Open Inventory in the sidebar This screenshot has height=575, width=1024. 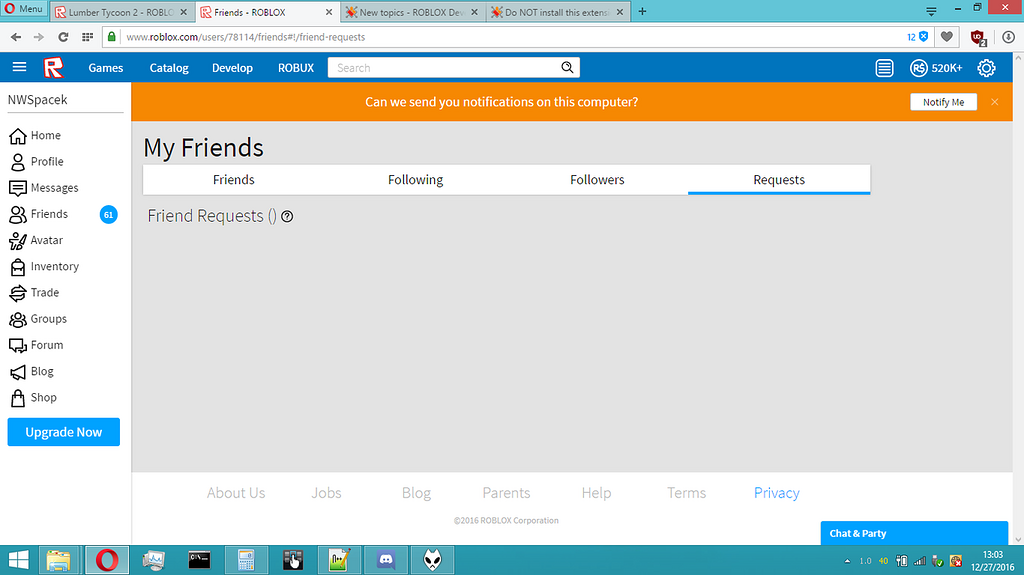pyautogui.click(x=44, y=266)
